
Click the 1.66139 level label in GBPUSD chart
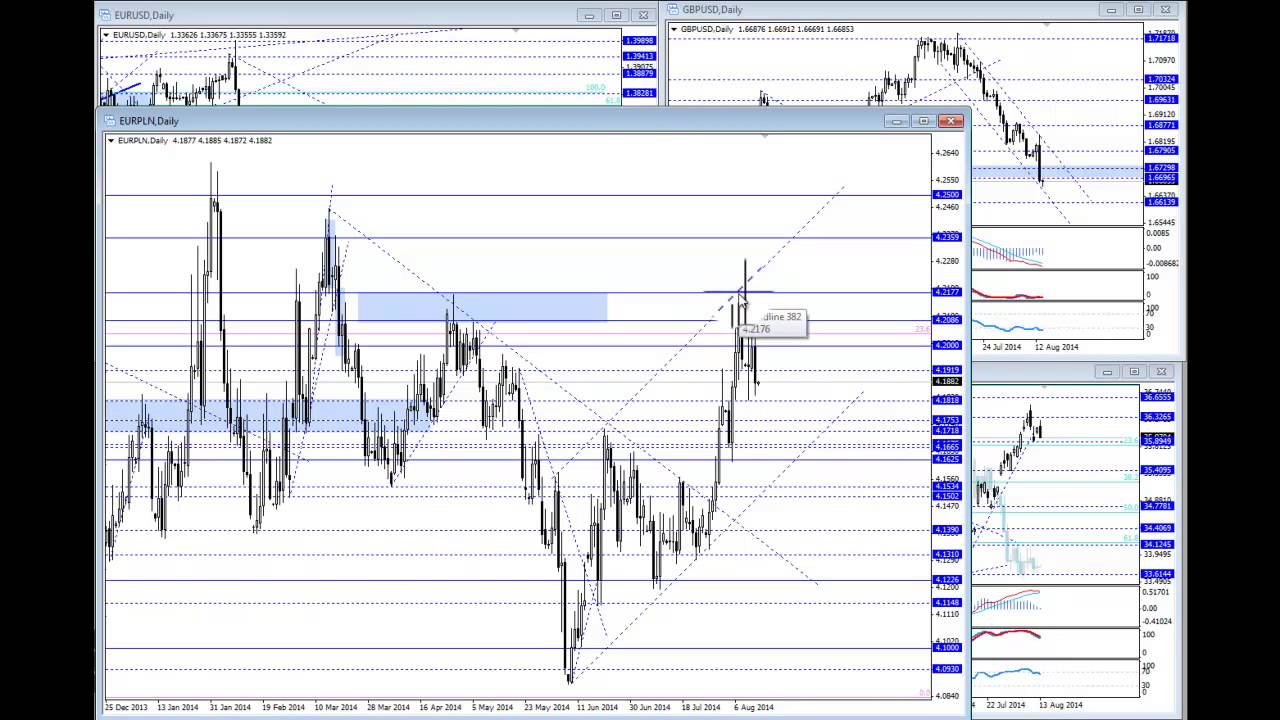(1162, 202)
